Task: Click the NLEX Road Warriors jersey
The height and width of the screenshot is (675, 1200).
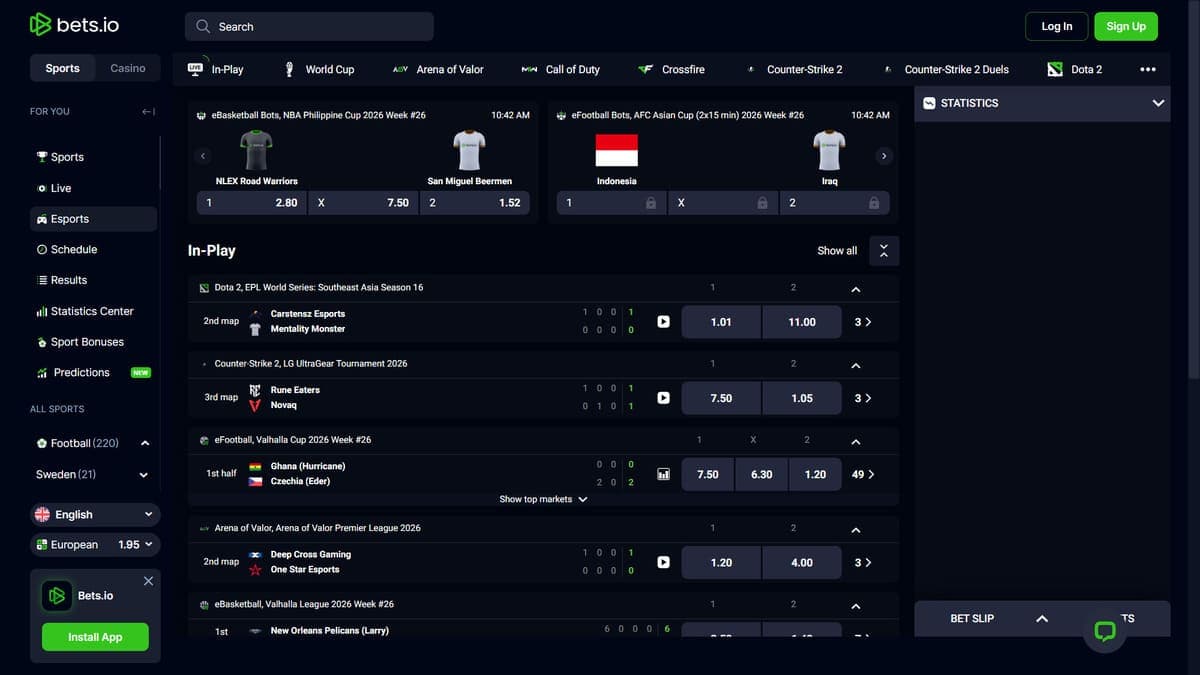Action: click(x=257, y=151)
